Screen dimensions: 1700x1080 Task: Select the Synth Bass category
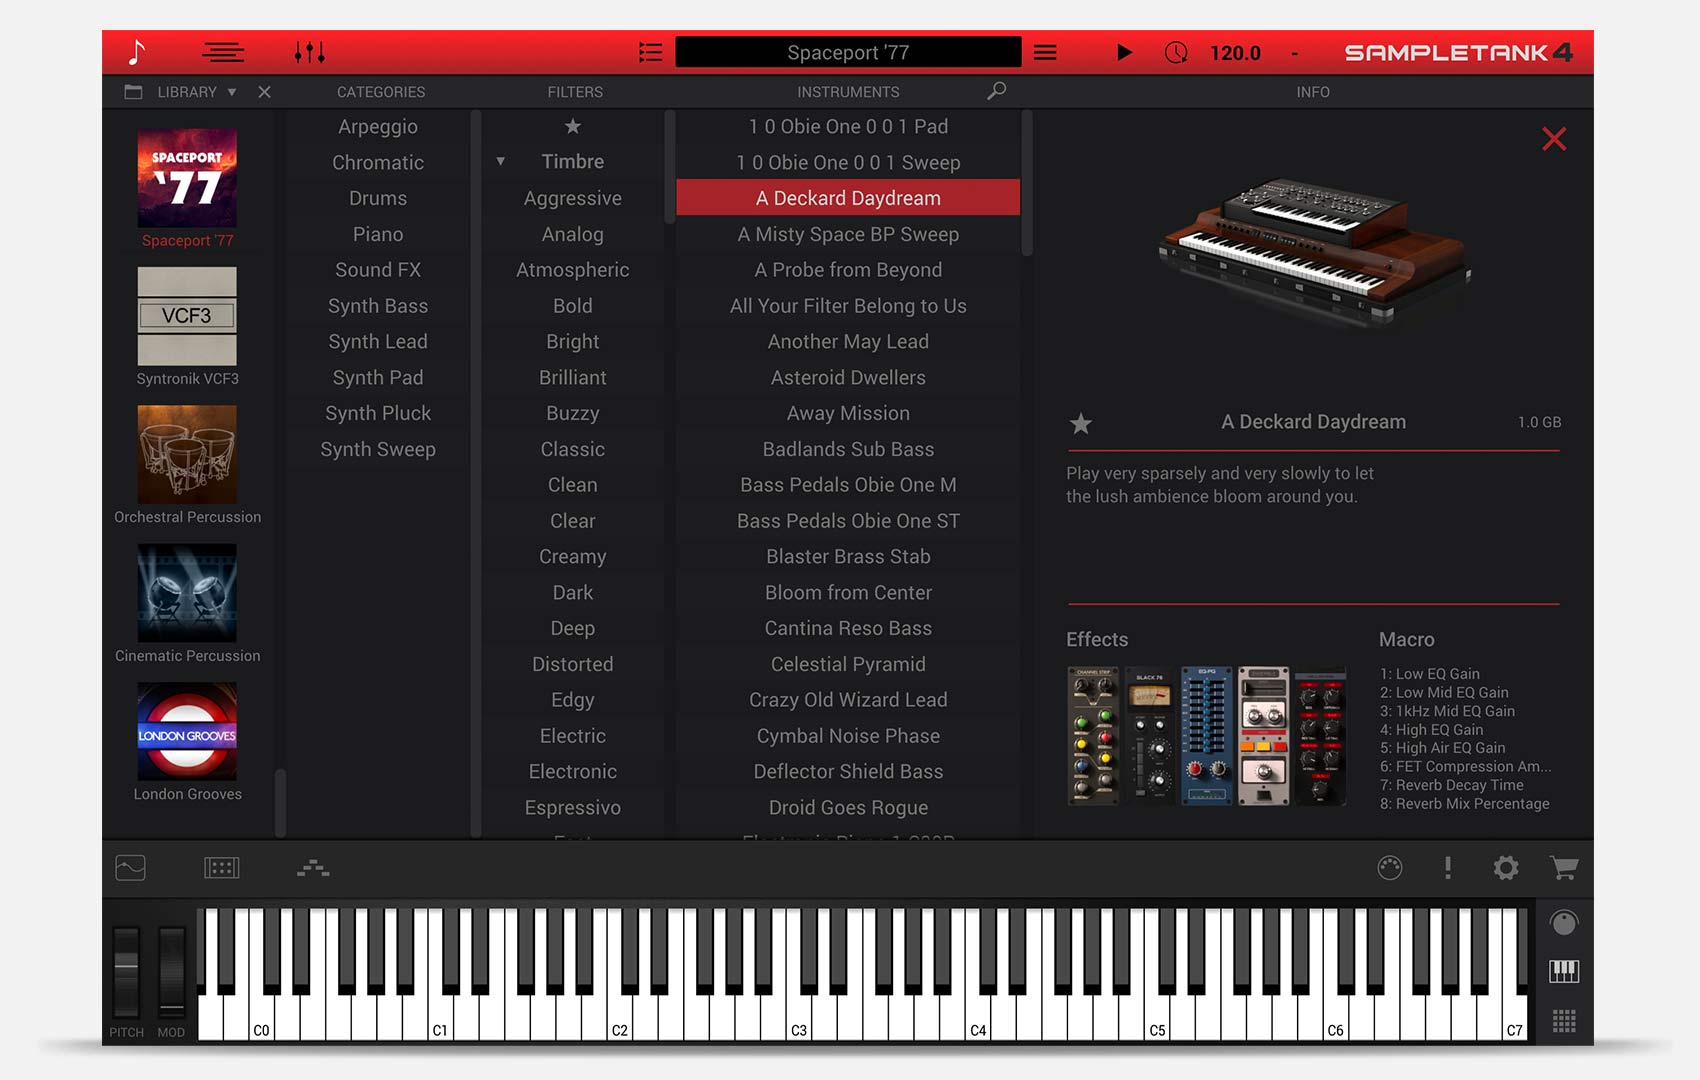coord(378,306)
